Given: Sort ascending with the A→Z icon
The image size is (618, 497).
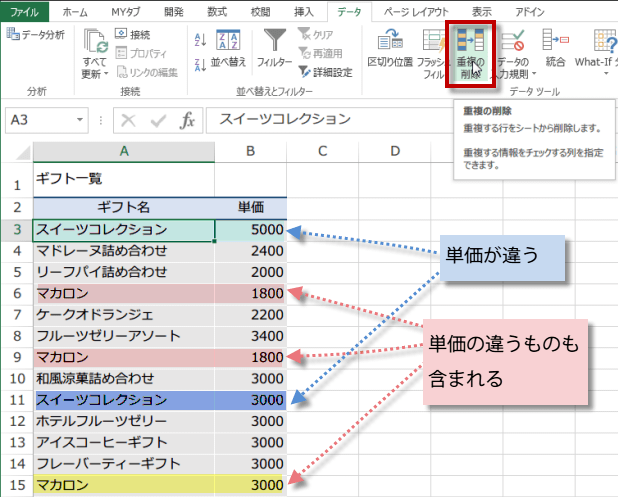Looking at the screenshot, I should [x=199, y=39].
